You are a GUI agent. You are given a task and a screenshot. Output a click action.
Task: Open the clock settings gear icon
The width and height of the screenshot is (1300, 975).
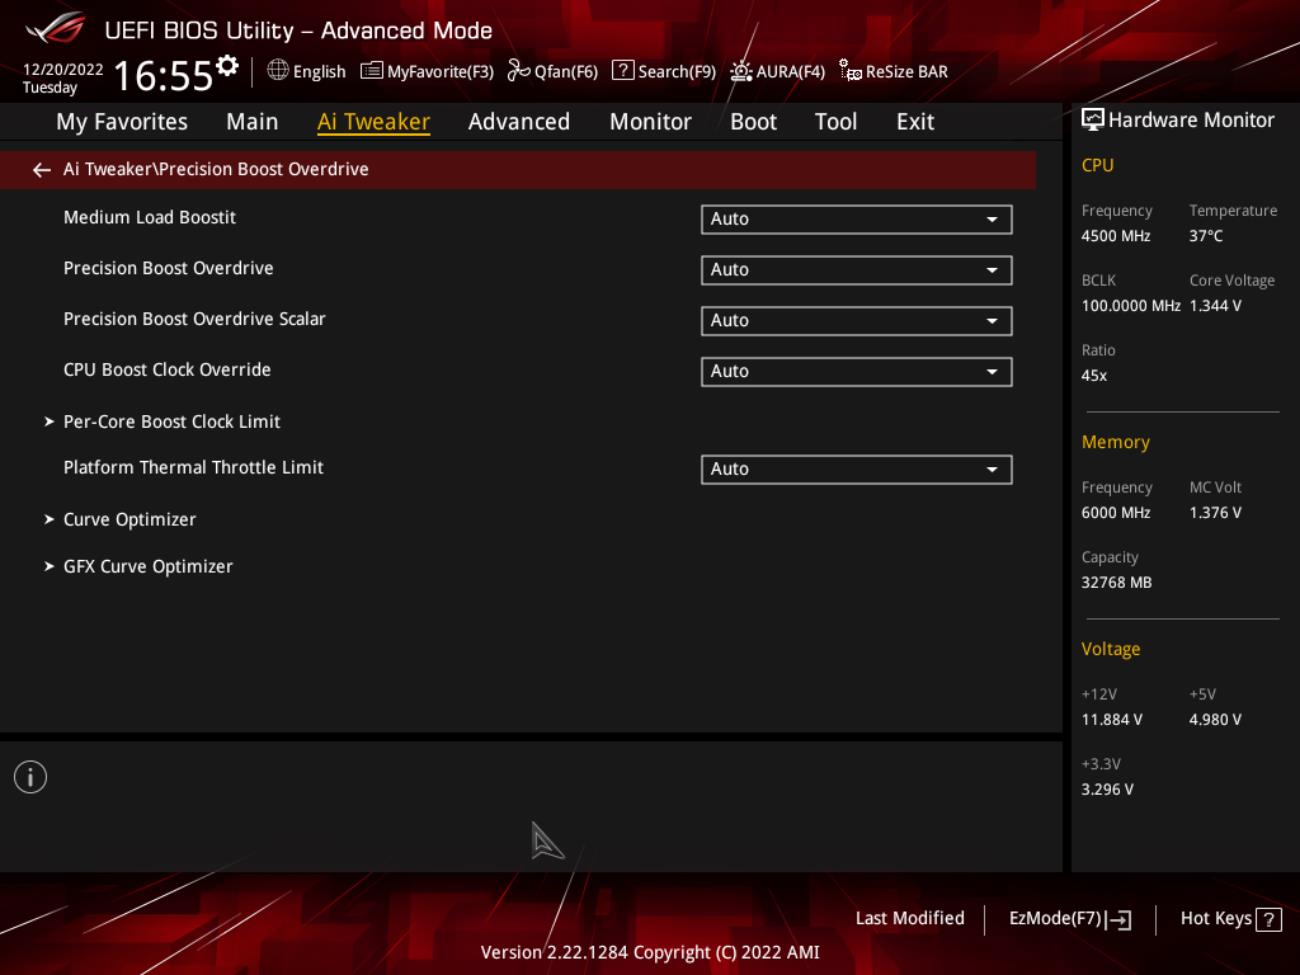pyautogui.click(x=228, y=66)
